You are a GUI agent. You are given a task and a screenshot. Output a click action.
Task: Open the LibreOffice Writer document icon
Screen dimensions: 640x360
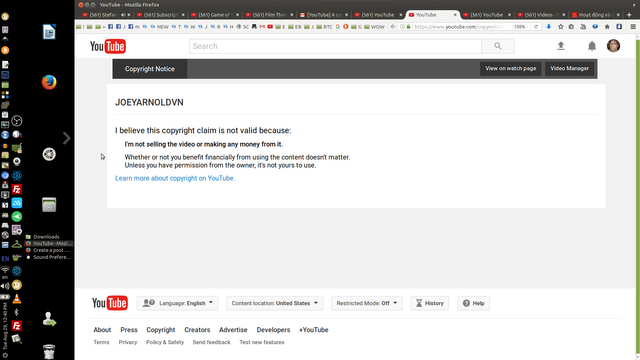[49, 32]
